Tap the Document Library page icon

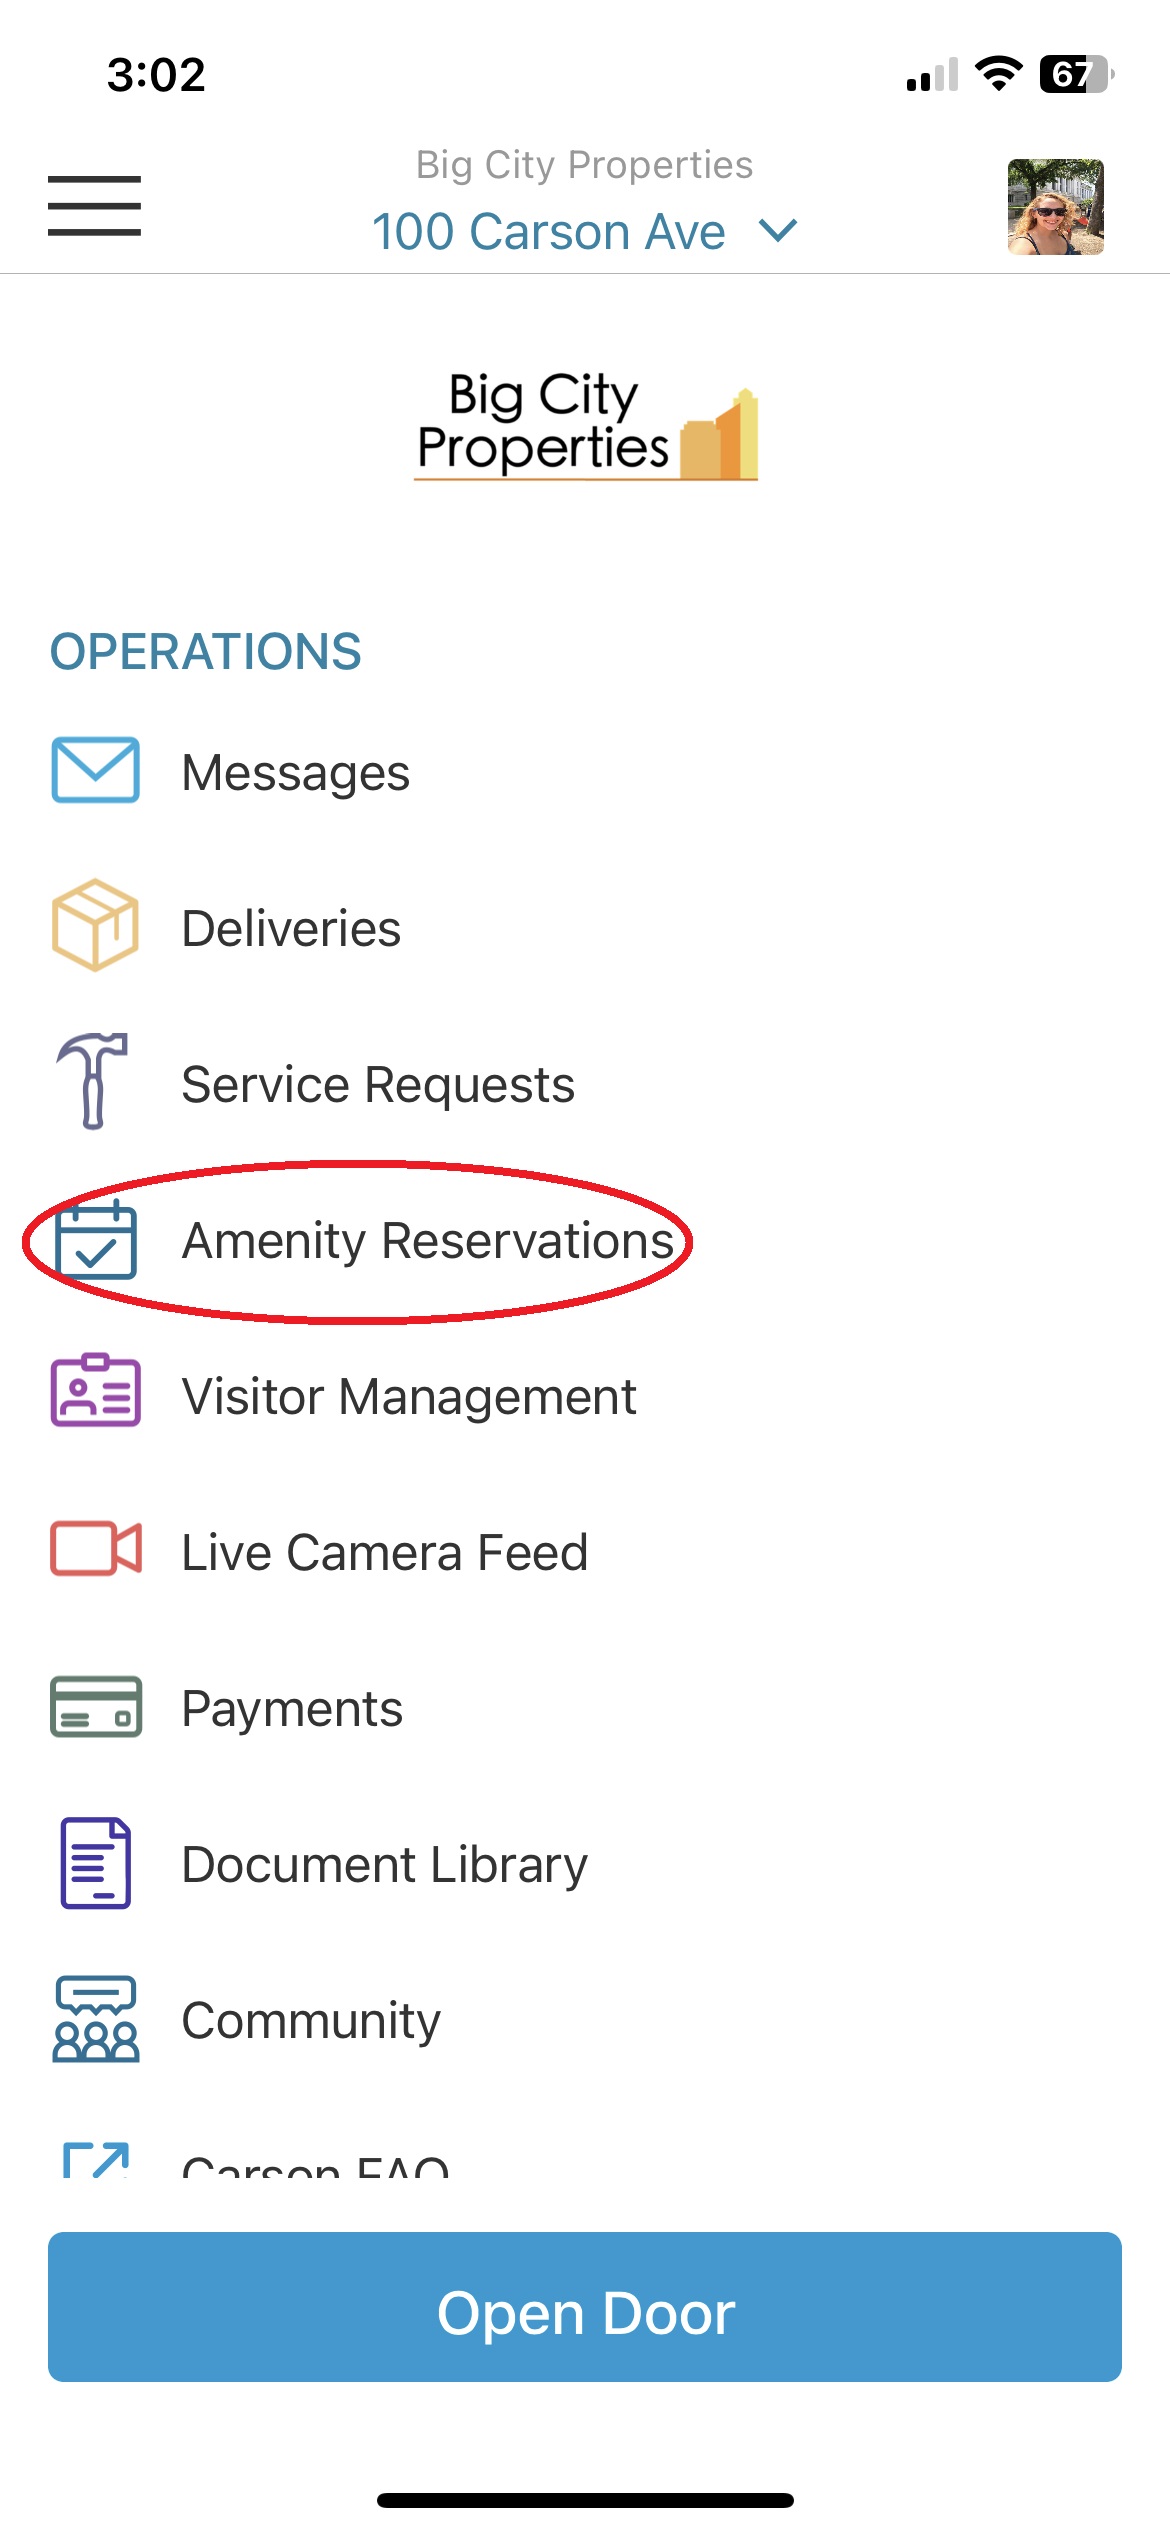tap(95, 1863)
